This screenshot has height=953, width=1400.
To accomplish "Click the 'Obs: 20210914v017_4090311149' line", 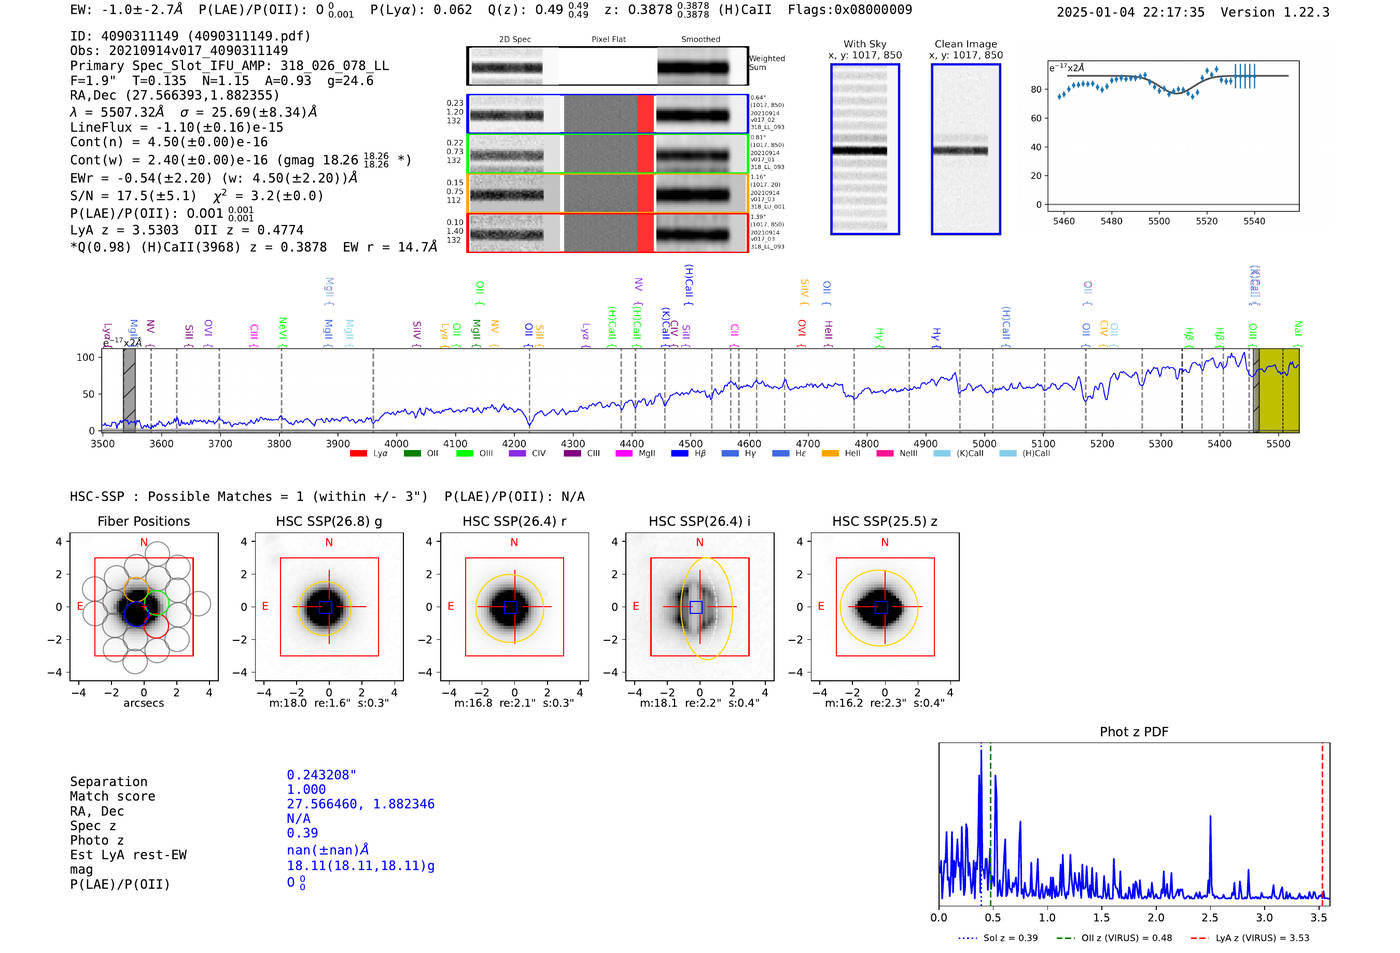I will pos(179,51).
